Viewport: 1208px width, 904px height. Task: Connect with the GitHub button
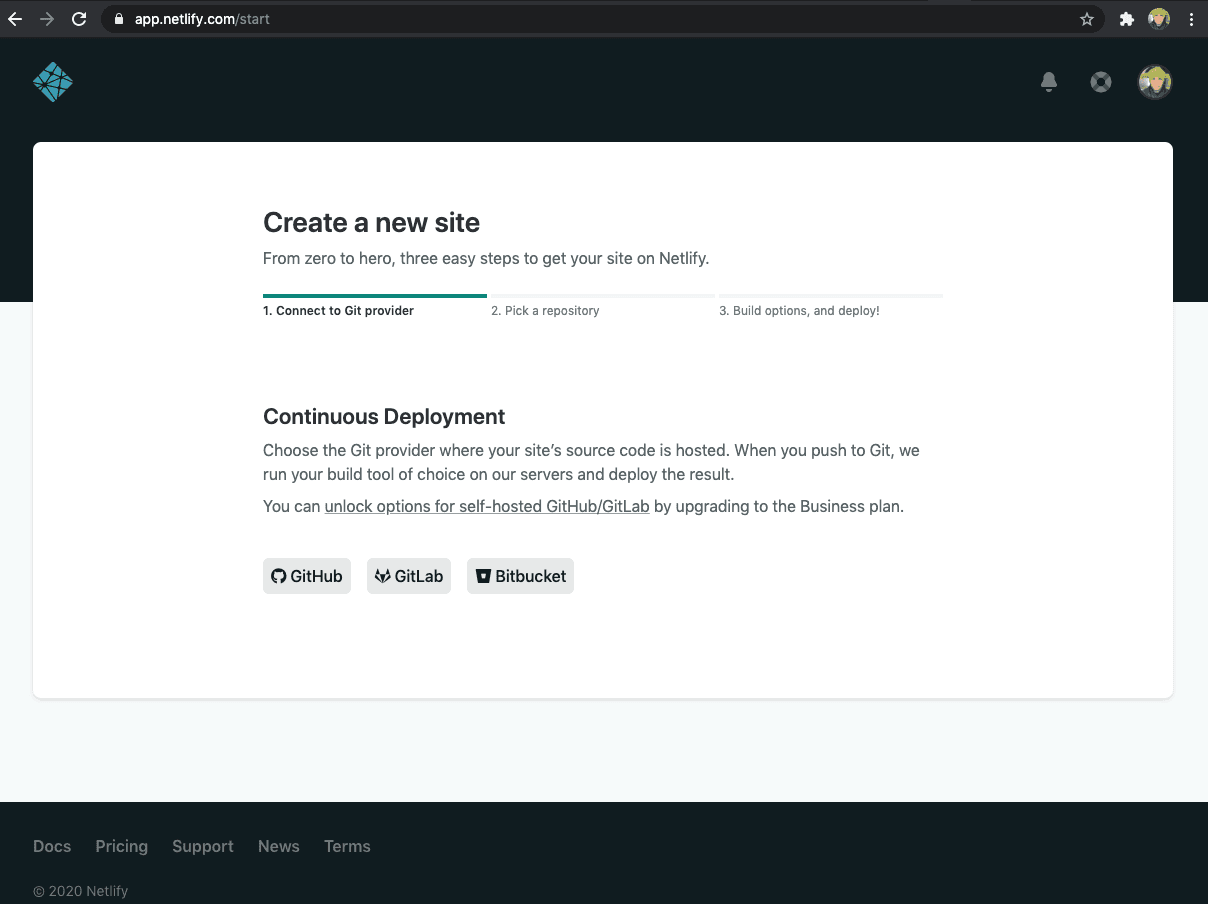click(x=307, y=576)
